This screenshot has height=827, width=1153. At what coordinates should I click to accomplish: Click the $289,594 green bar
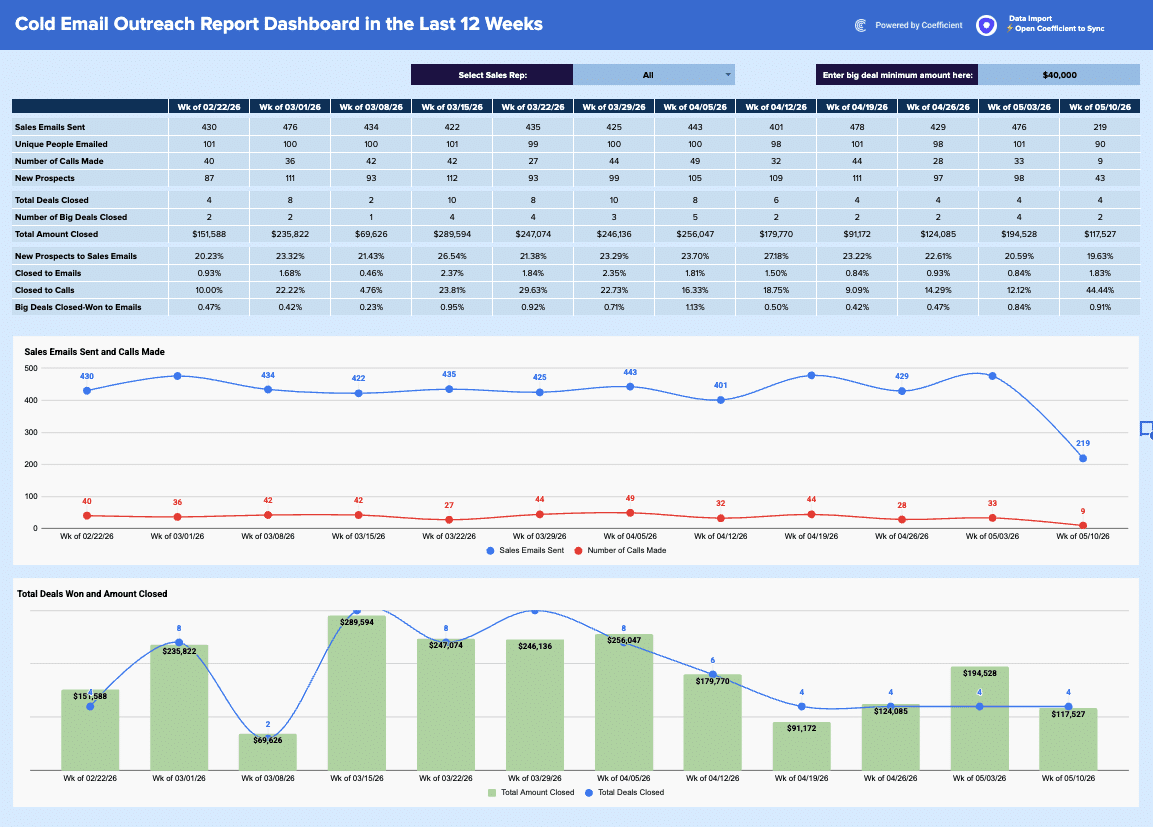point(357,692)
